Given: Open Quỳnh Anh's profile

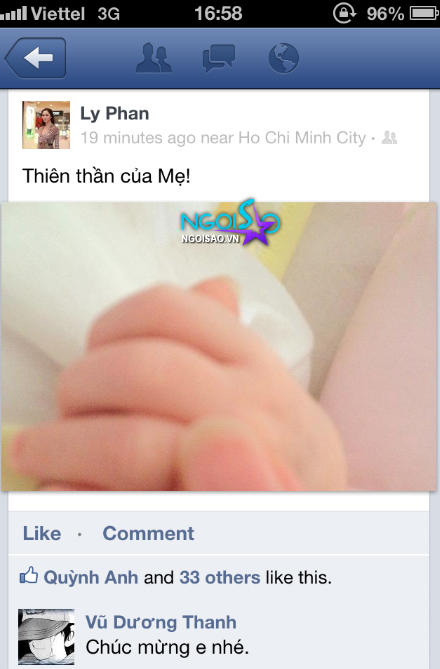Looking at the screenshot, I should (91, 577).
